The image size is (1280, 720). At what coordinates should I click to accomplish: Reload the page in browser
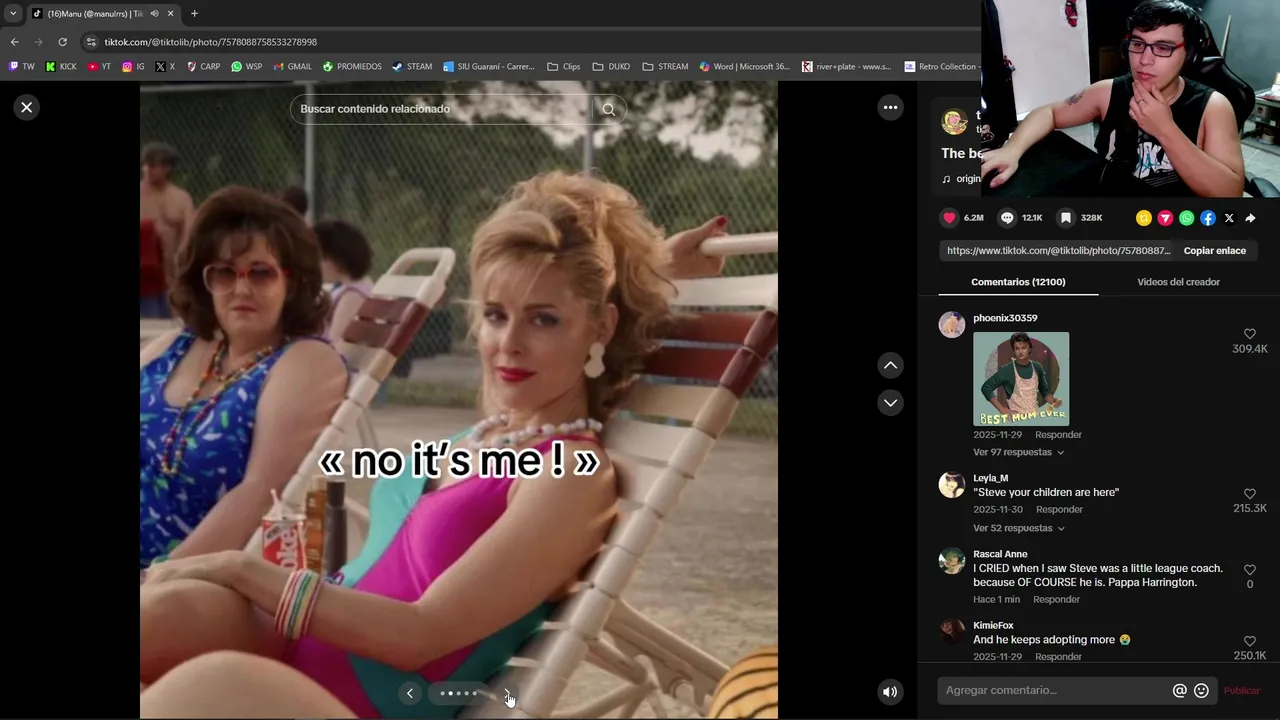tap(62, 42)
